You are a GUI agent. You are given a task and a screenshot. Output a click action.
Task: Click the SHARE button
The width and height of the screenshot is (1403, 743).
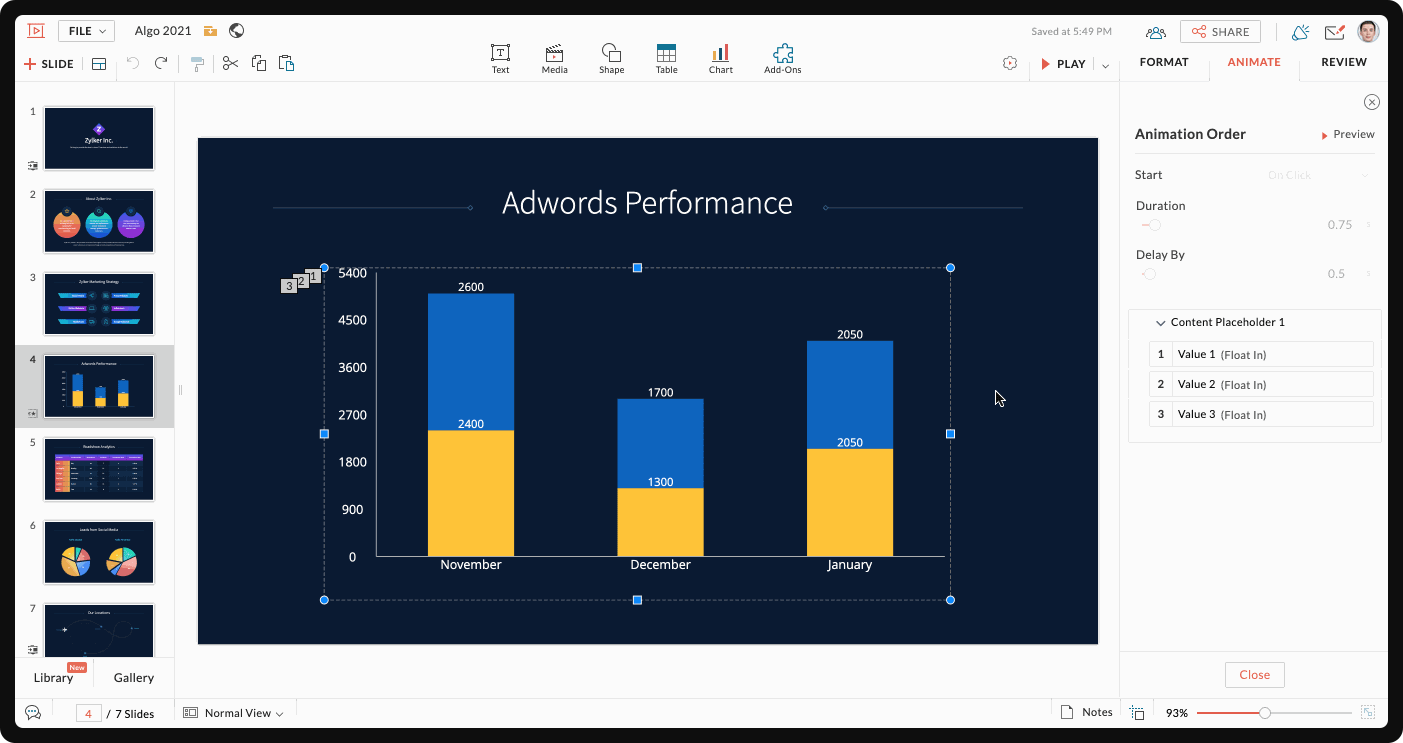point(1220,32)
